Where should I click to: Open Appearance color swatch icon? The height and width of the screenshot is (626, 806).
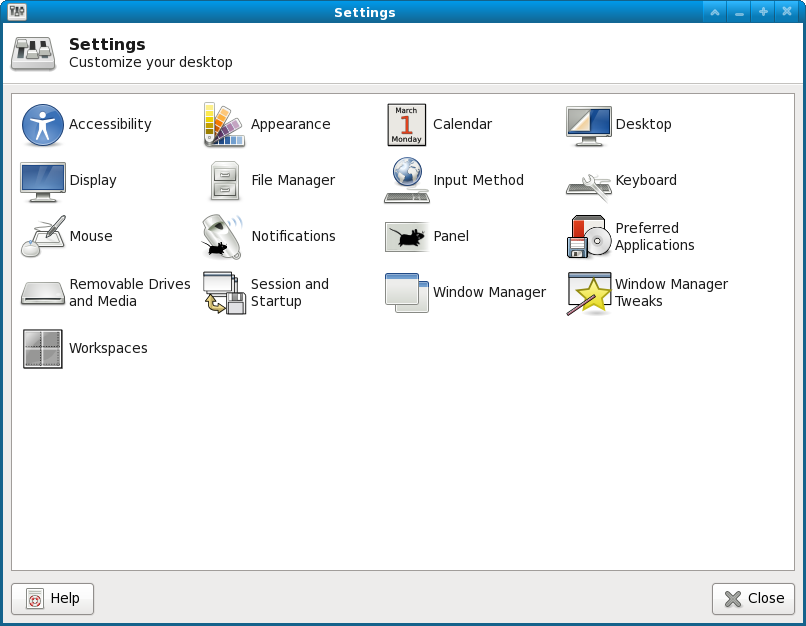(224, 125)
